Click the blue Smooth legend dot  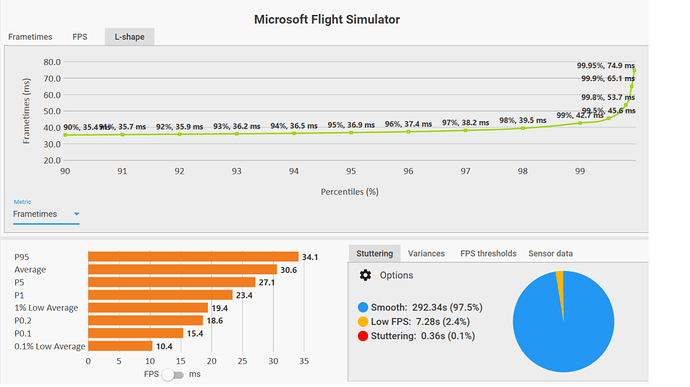coord(363,307)
